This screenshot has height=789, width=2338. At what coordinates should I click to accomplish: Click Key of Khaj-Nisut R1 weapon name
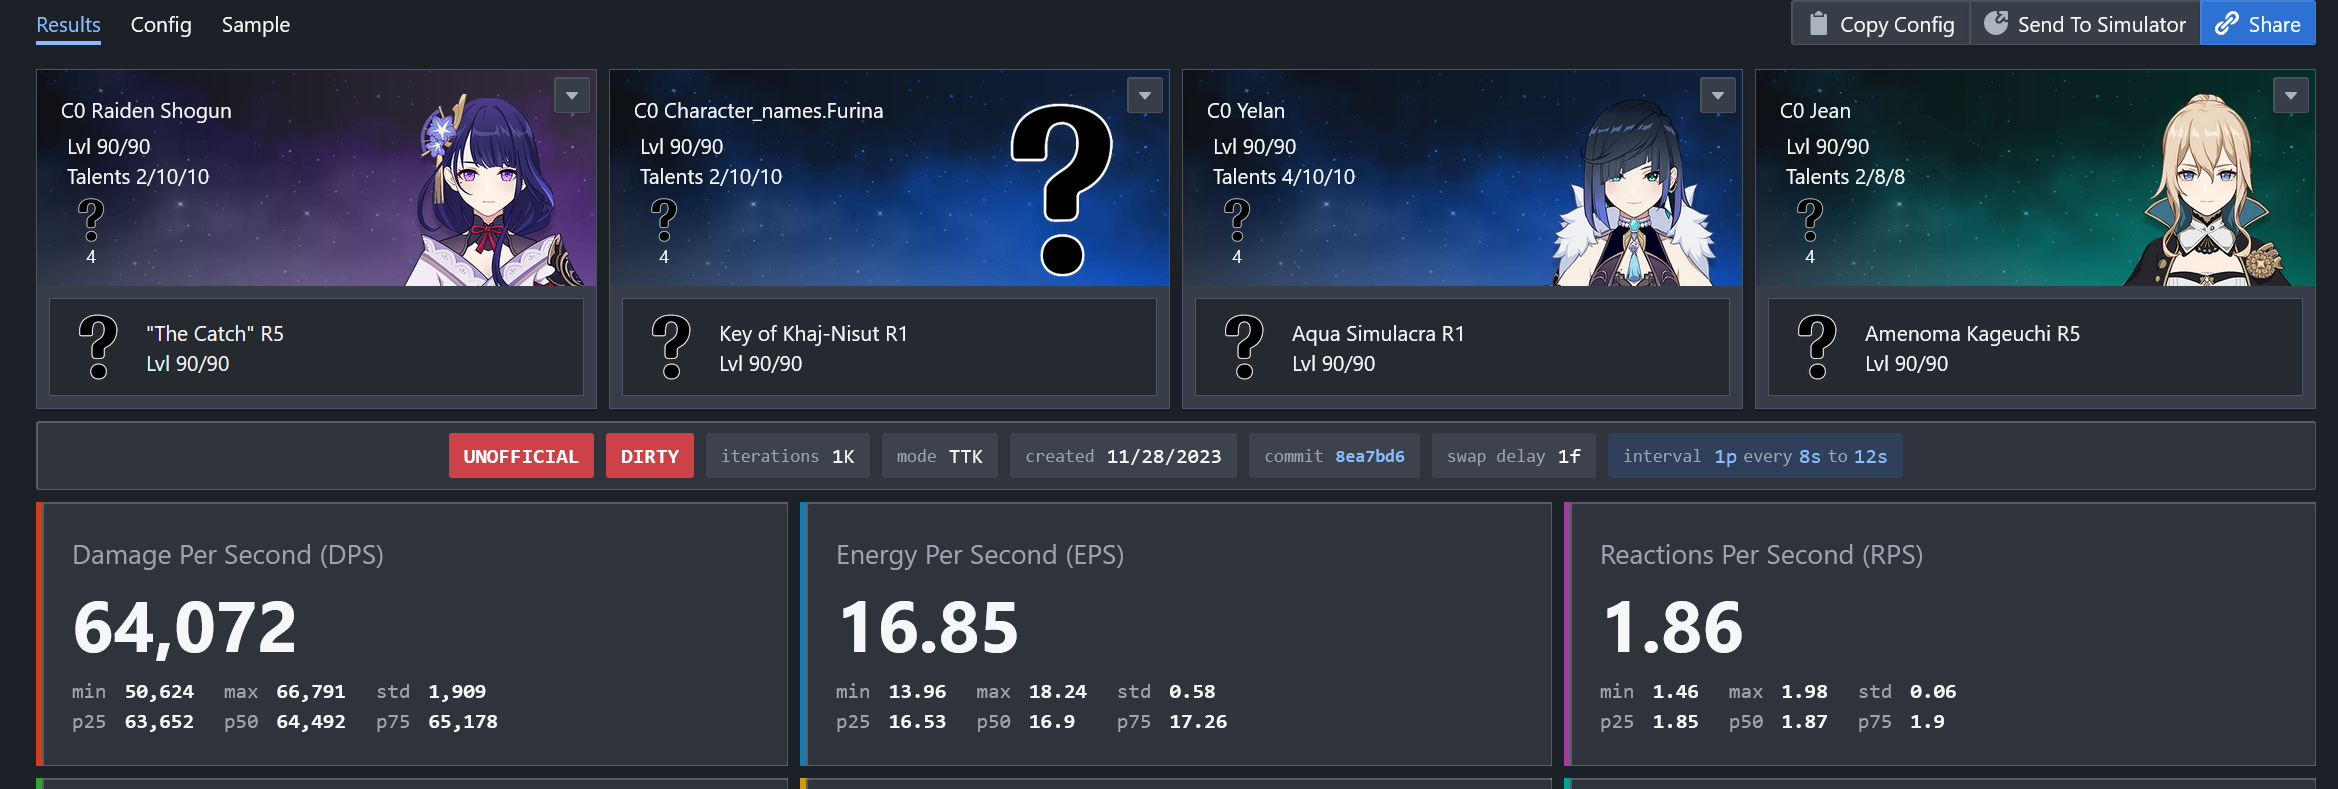tap(813, 334)
